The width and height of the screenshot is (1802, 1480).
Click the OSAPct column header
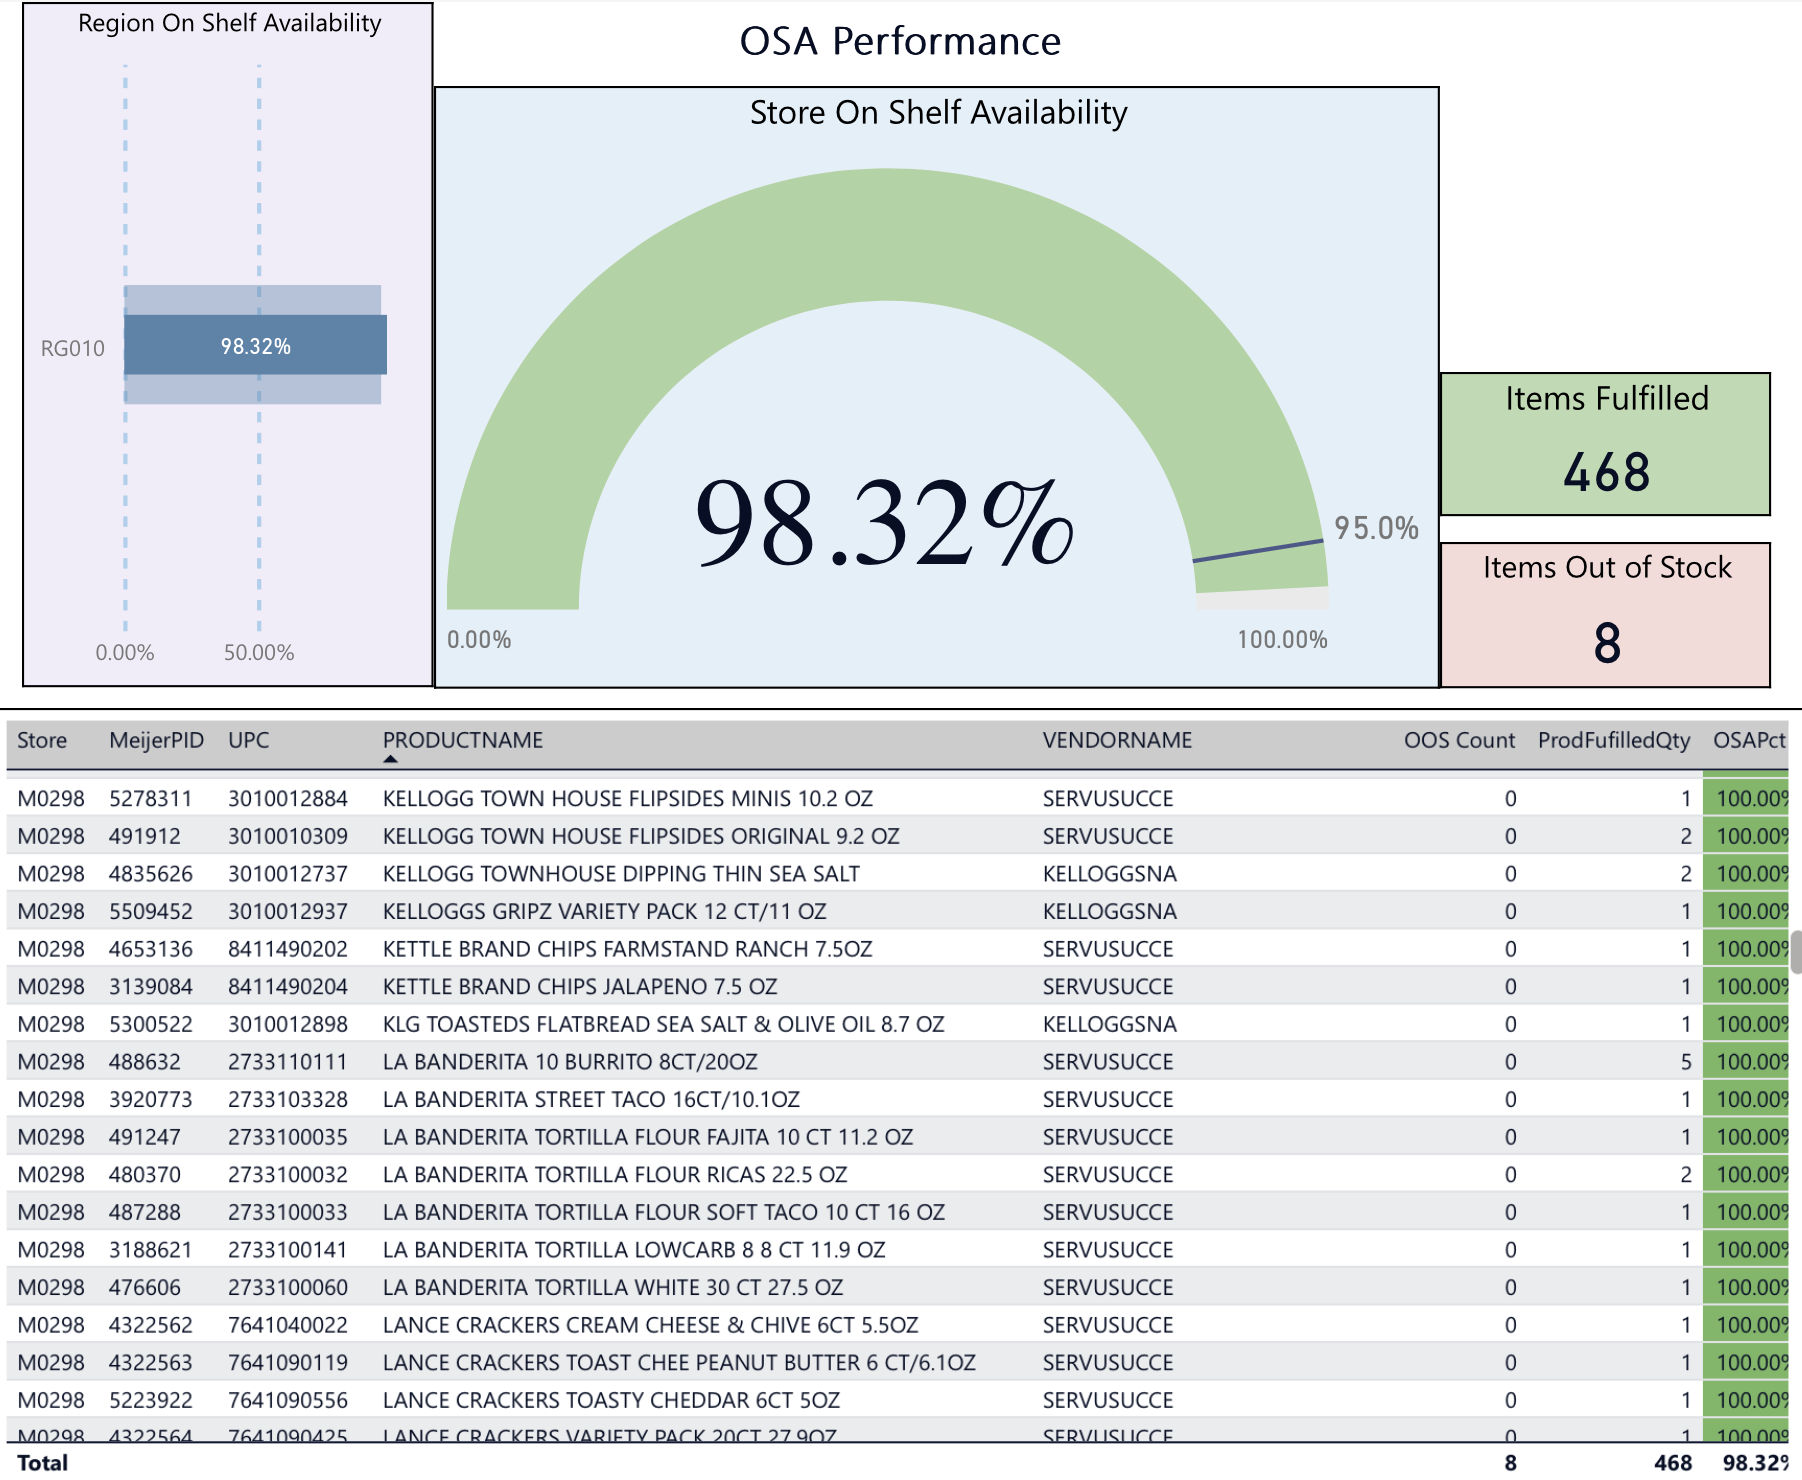[1748, 741]
